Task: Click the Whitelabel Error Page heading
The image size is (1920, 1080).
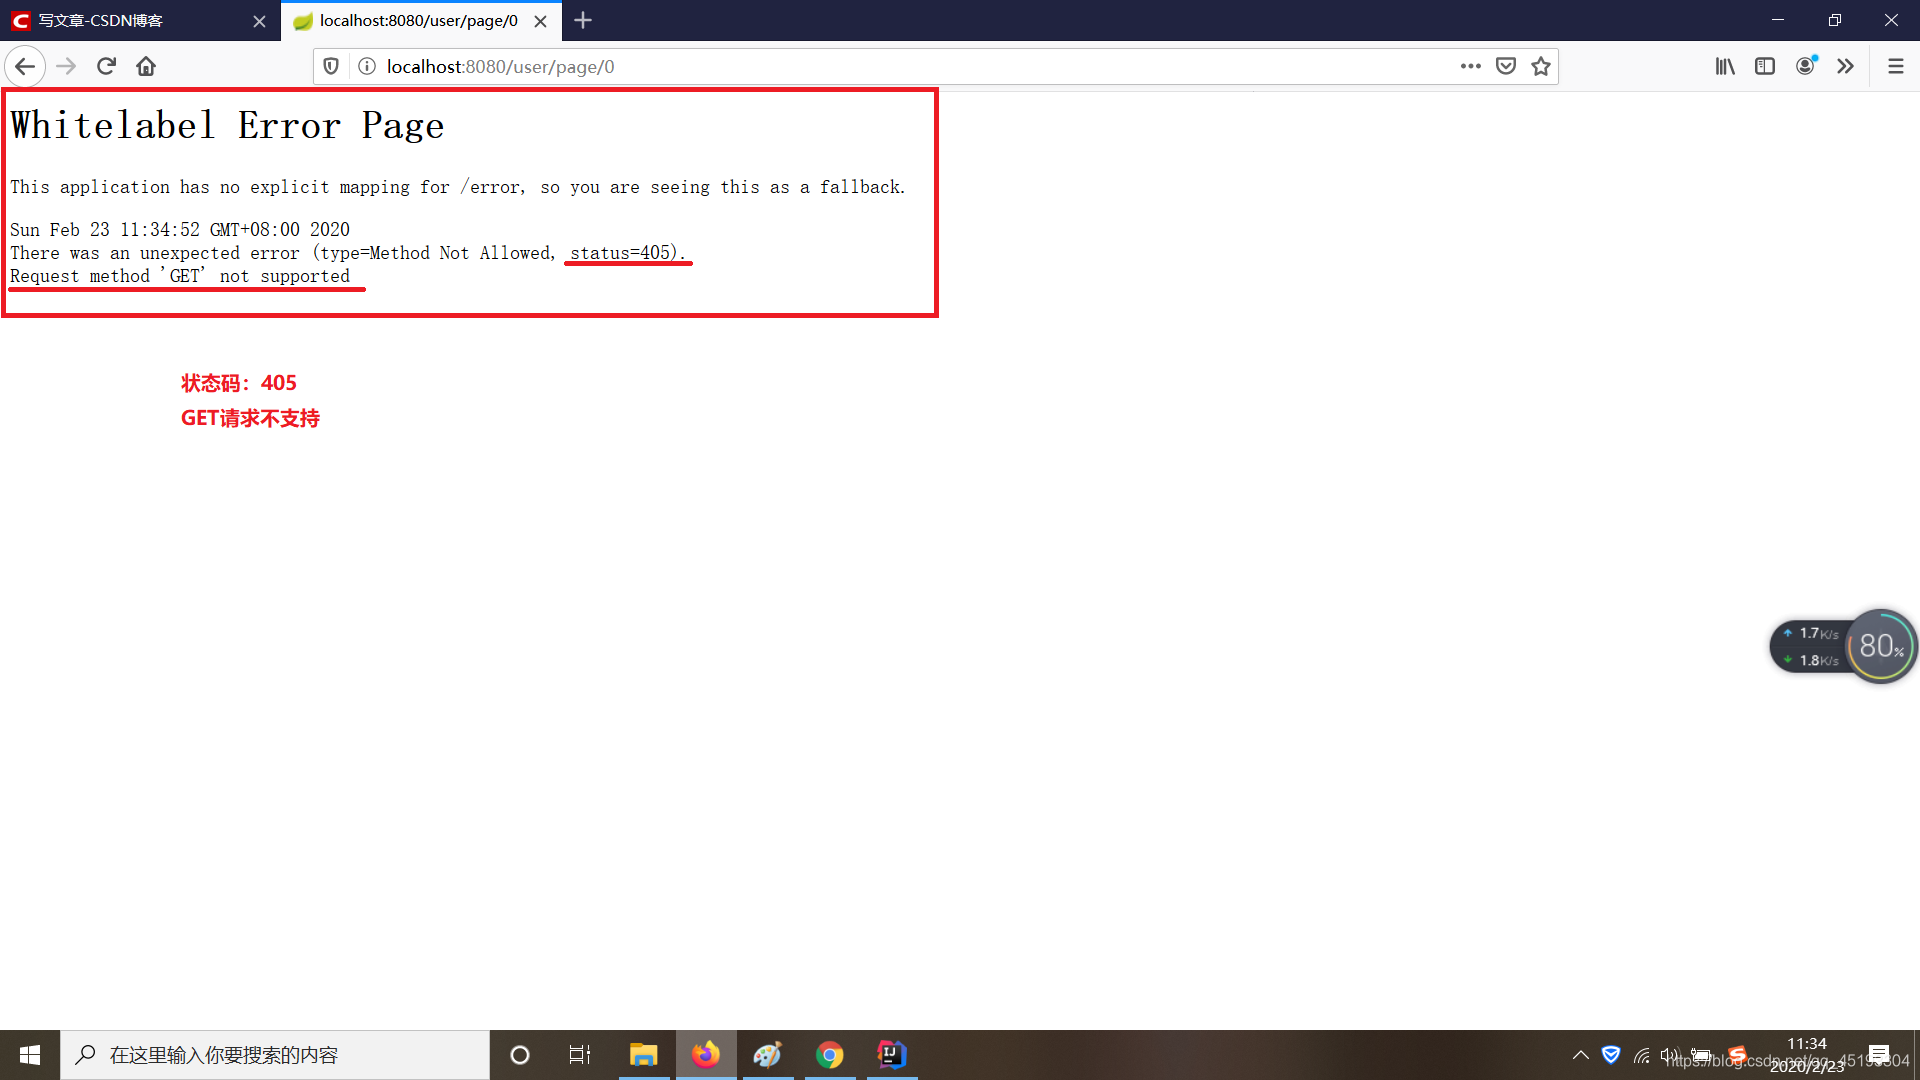Action: [227, 126]
